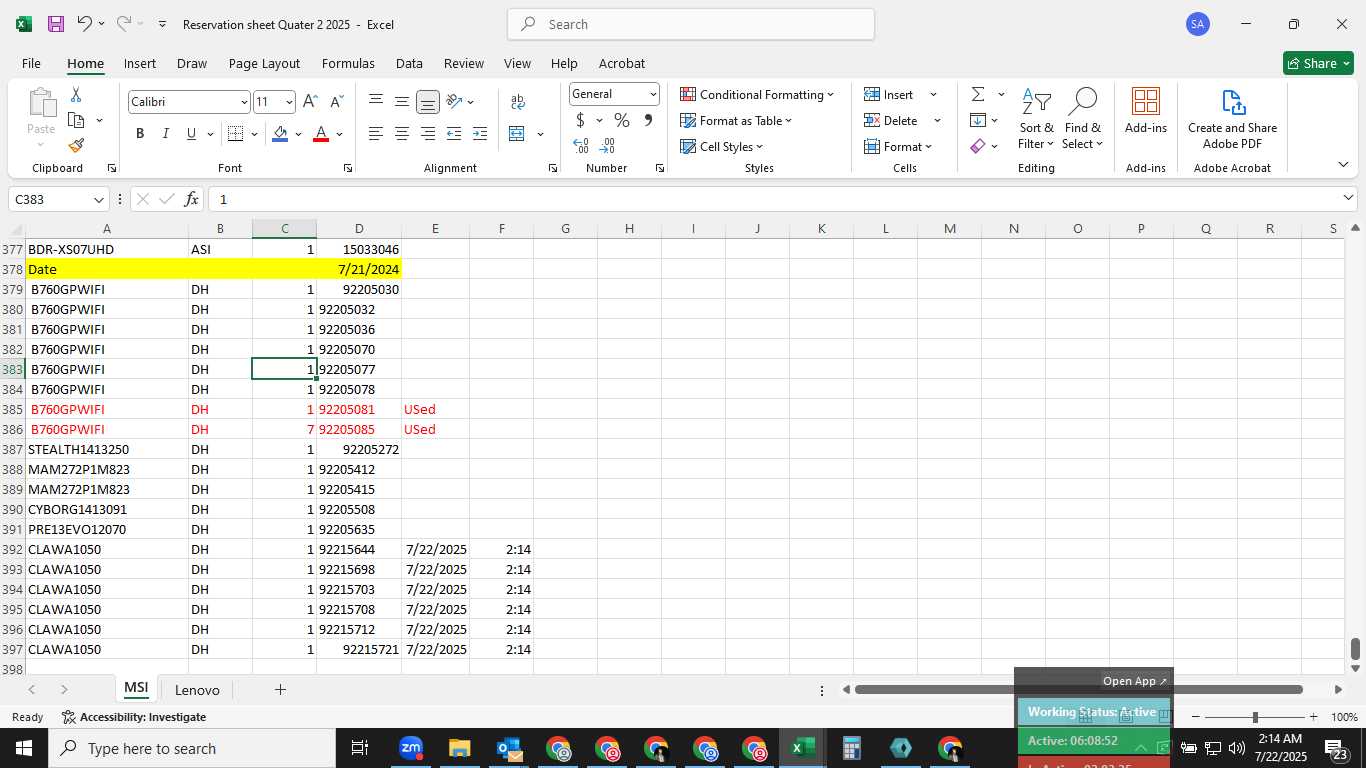Screen dimensions: 1366x768
Task: Set Top Align for the cell
Action: [x=376, y=101]
